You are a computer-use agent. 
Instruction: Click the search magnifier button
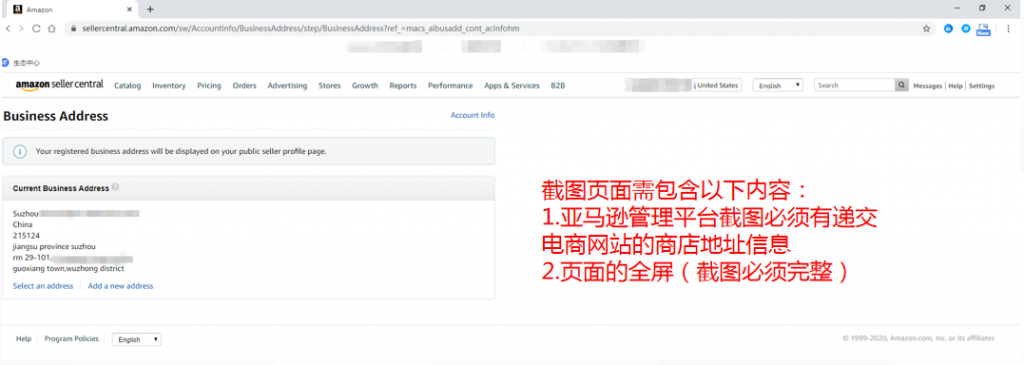coord(901,85)
